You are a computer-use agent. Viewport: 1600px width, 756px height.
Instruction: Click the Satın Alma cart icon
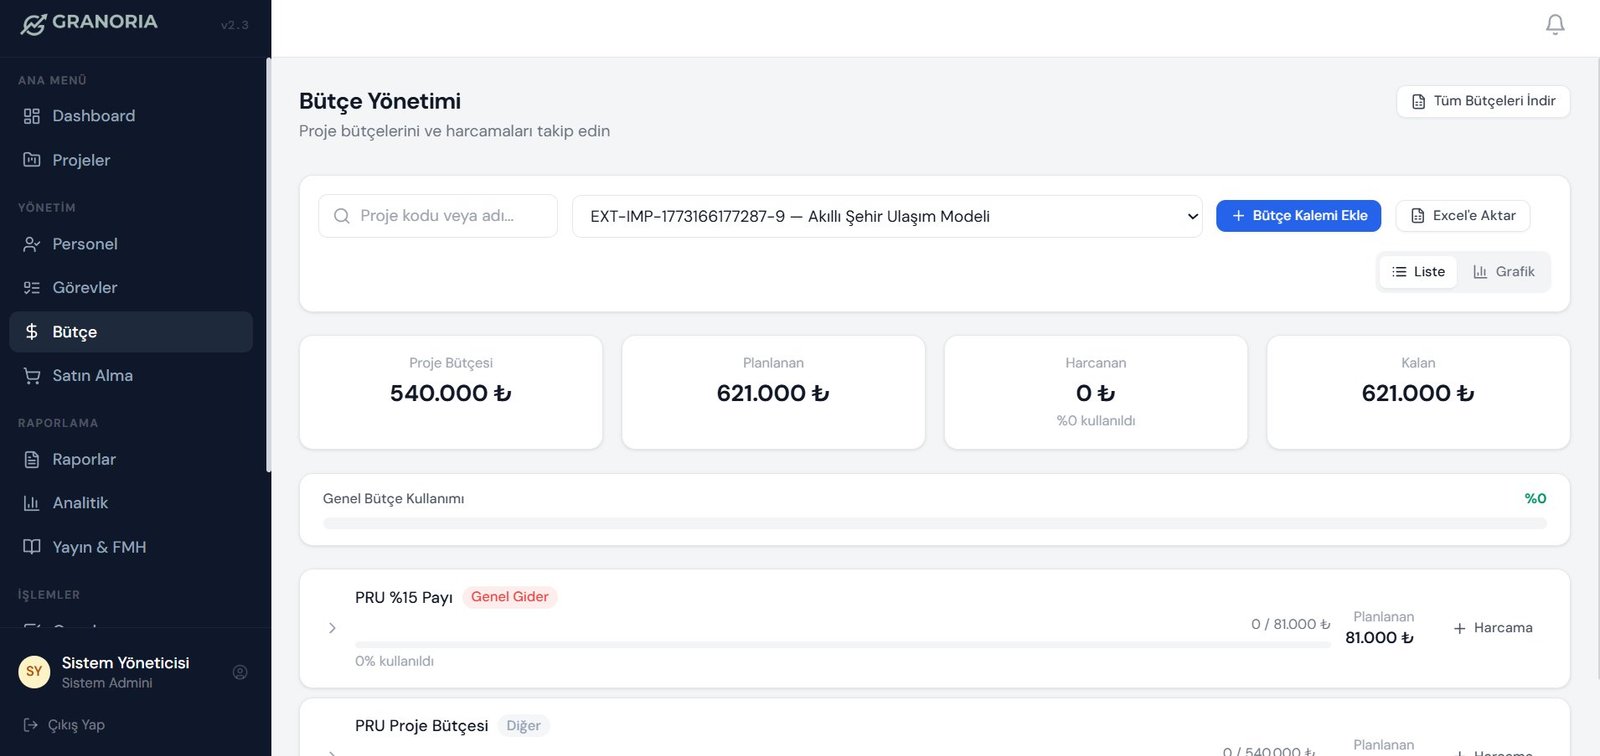32,376
